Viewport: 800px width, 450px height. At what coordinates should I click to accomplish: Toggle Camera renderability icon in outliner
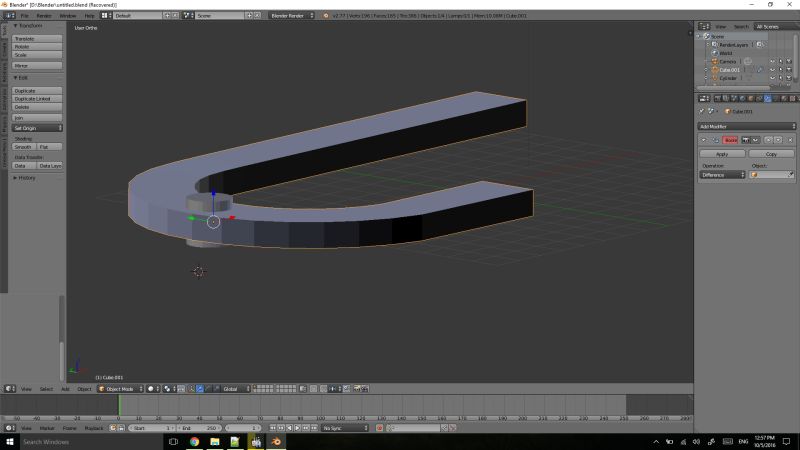[789, 62]
